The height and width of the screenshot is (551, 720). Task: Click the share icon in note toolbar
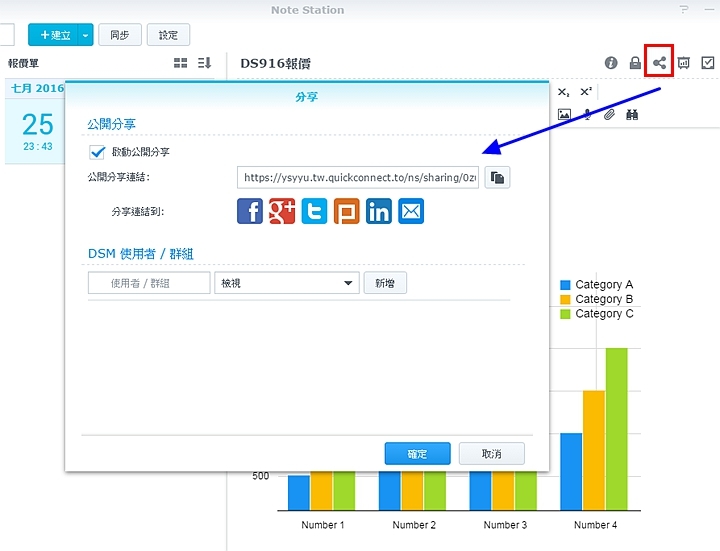pos(659,63)
